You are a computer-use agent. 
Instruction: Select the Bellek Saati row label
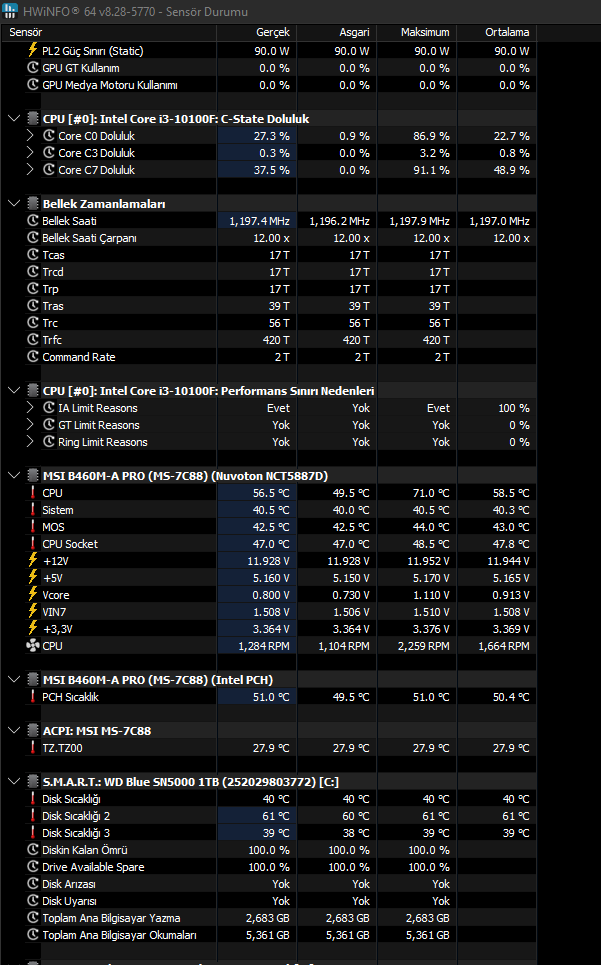tap(70, 220)
